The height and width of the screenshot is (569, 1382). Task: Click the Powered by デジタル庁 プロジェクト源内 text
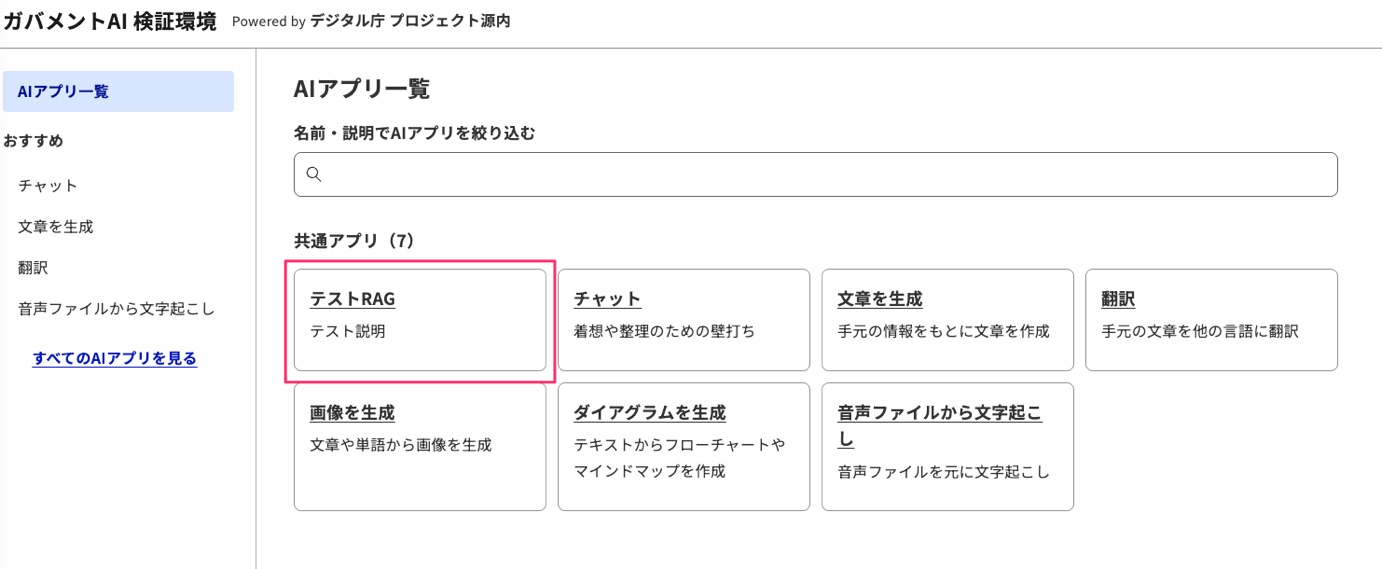[371, 21]
